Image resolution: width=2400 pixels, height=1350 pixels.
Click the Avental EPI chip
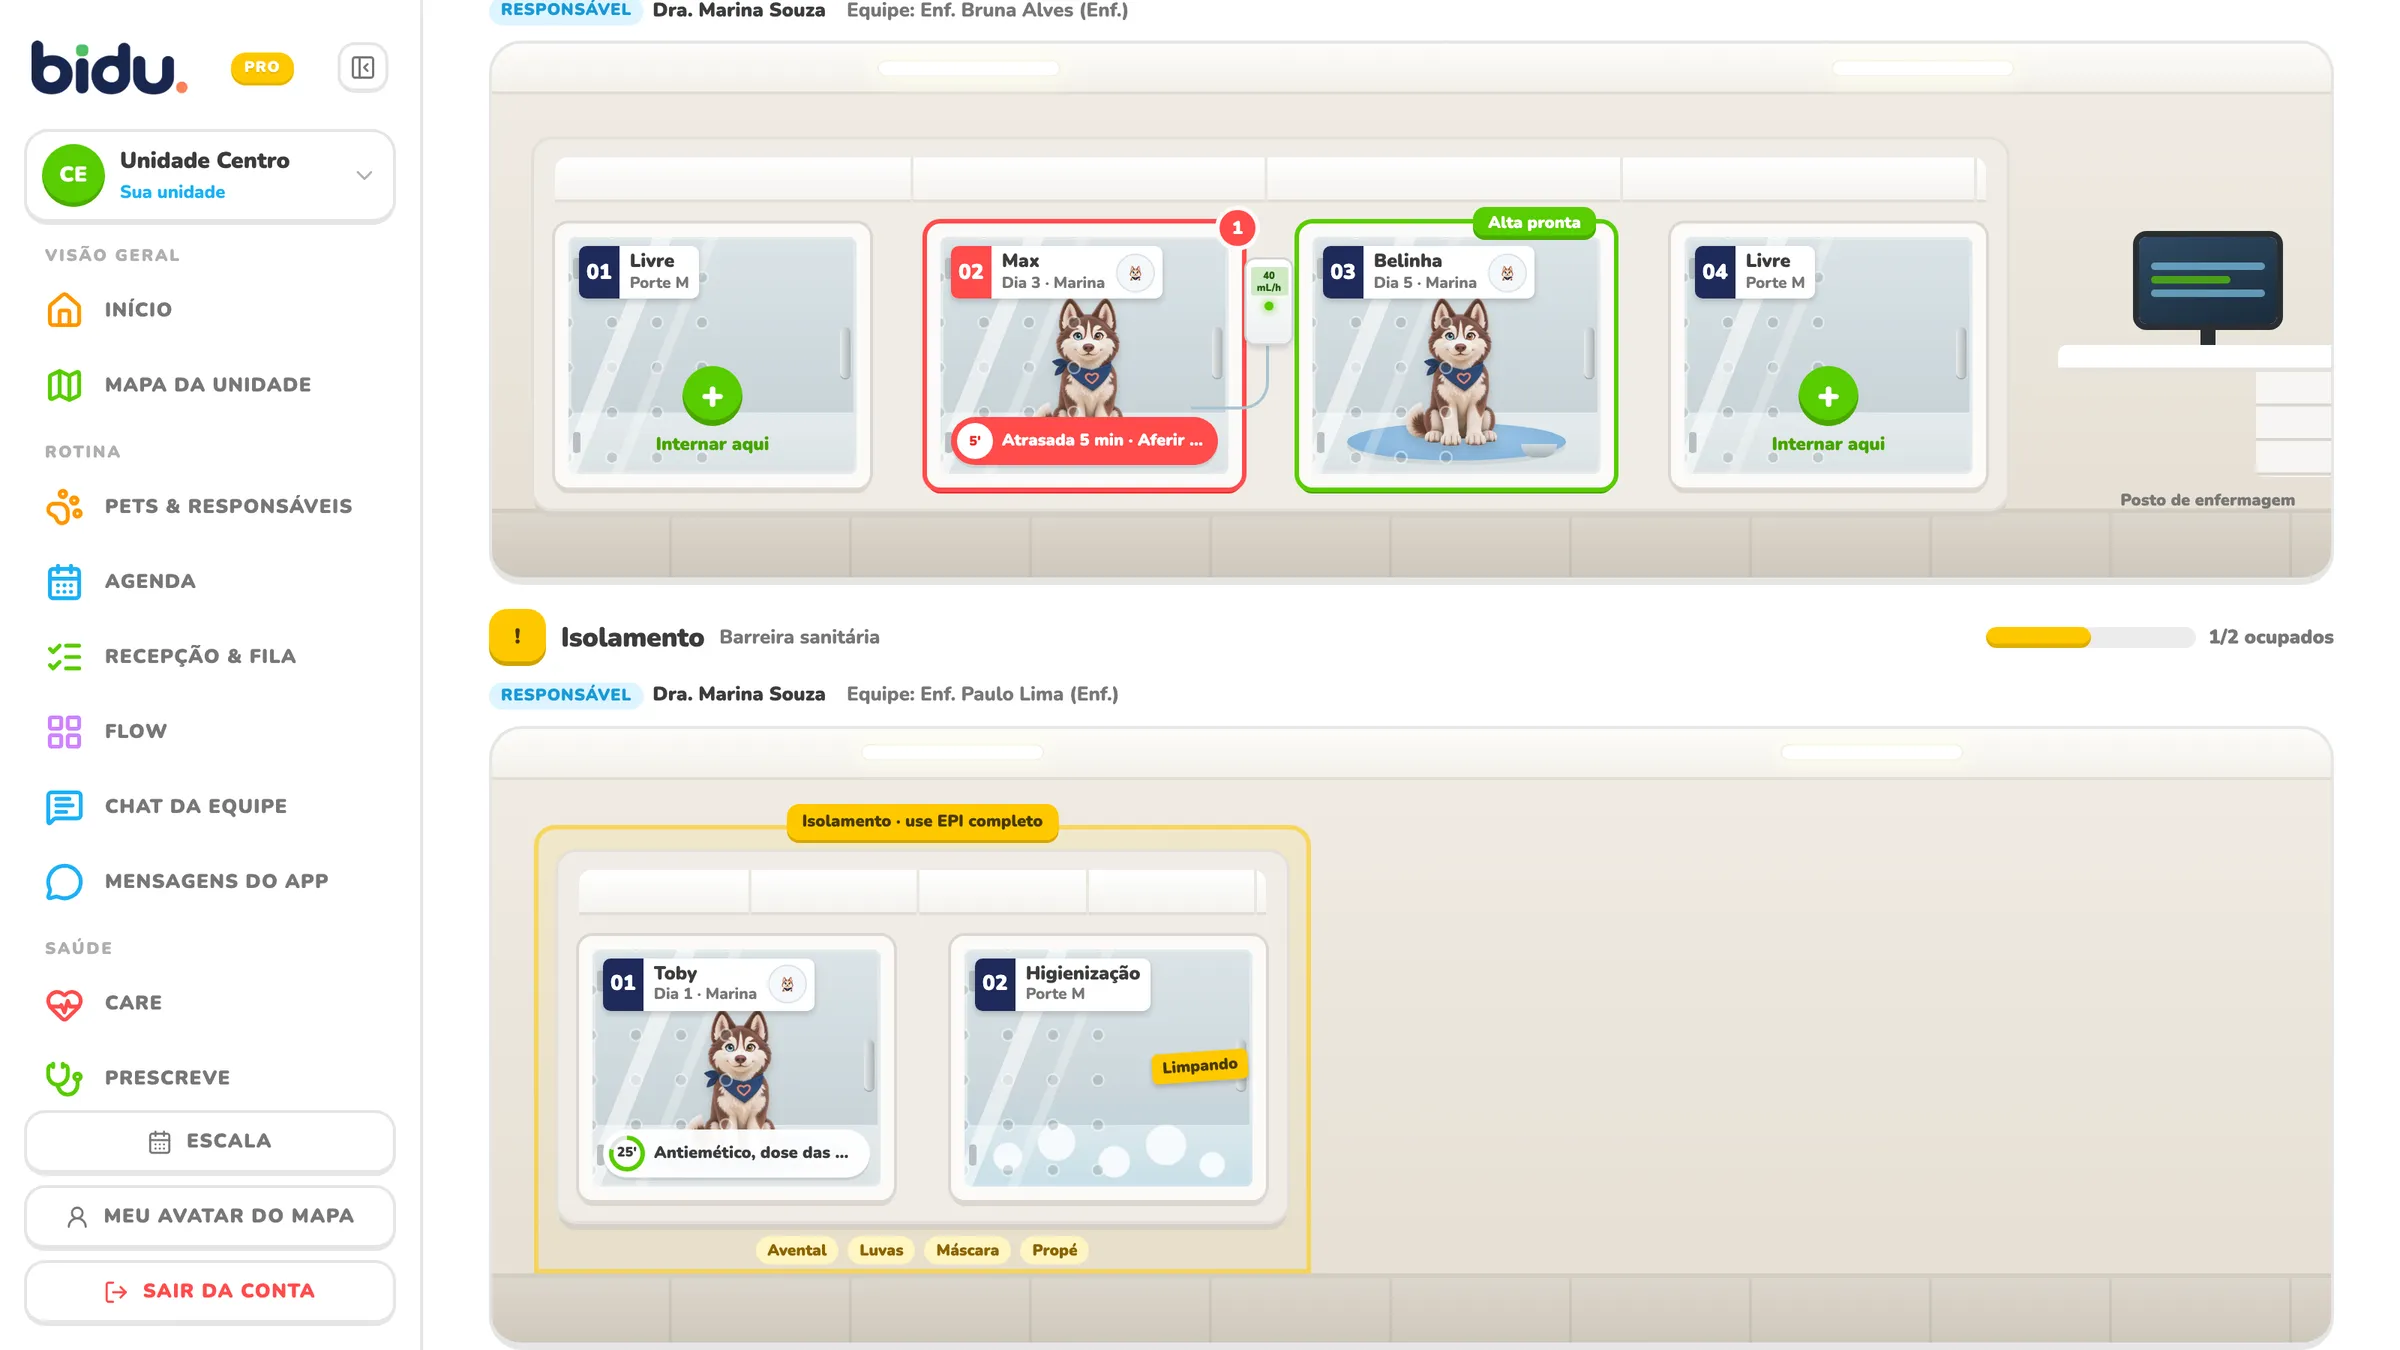796,1250
